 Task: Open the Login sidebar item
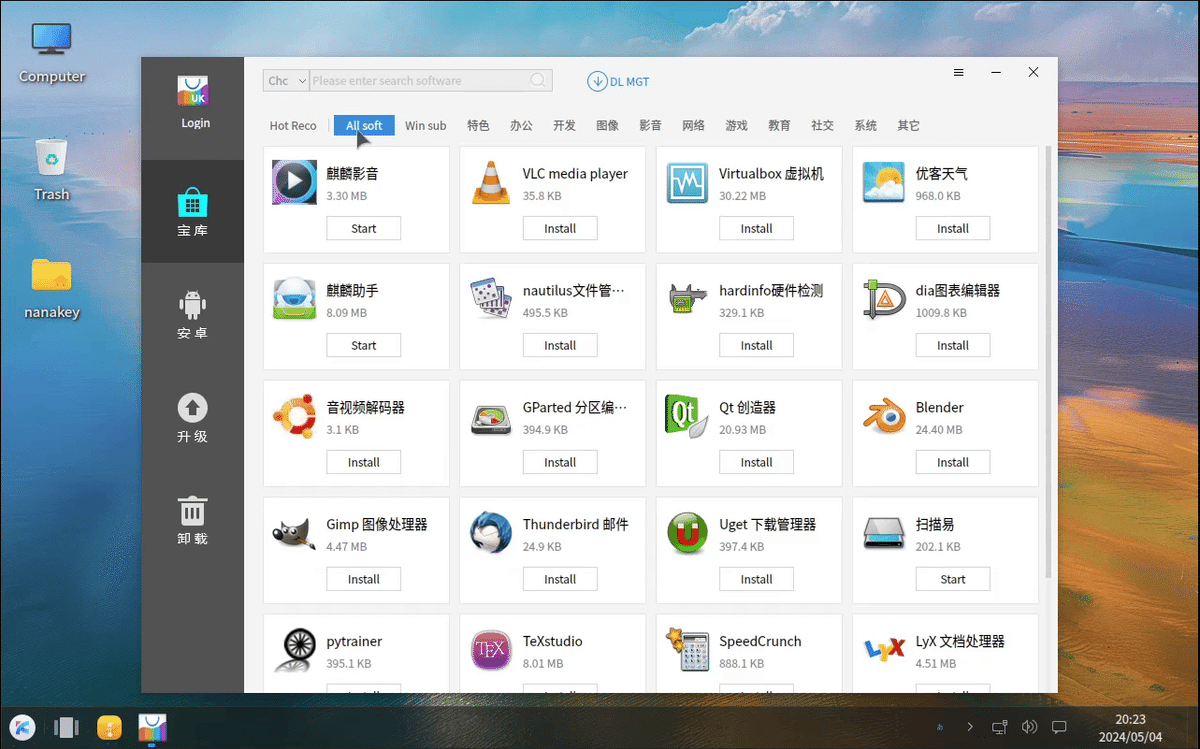[193, 103]
